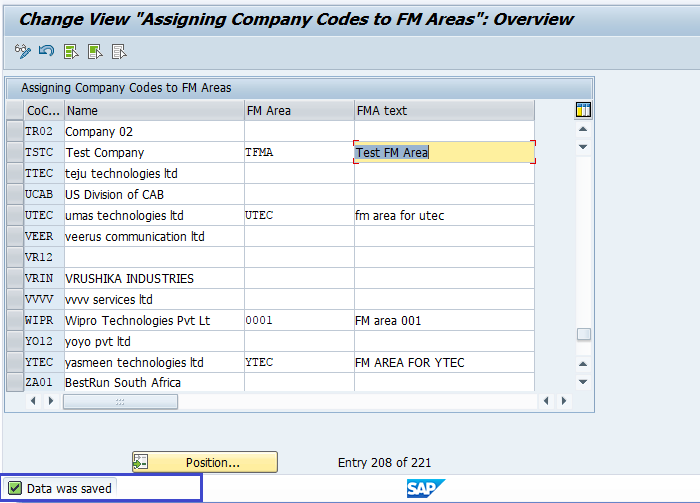Click the 'Data was saved' status message
Viewport: 700px width, 503px height.
[x=69, y=488]
